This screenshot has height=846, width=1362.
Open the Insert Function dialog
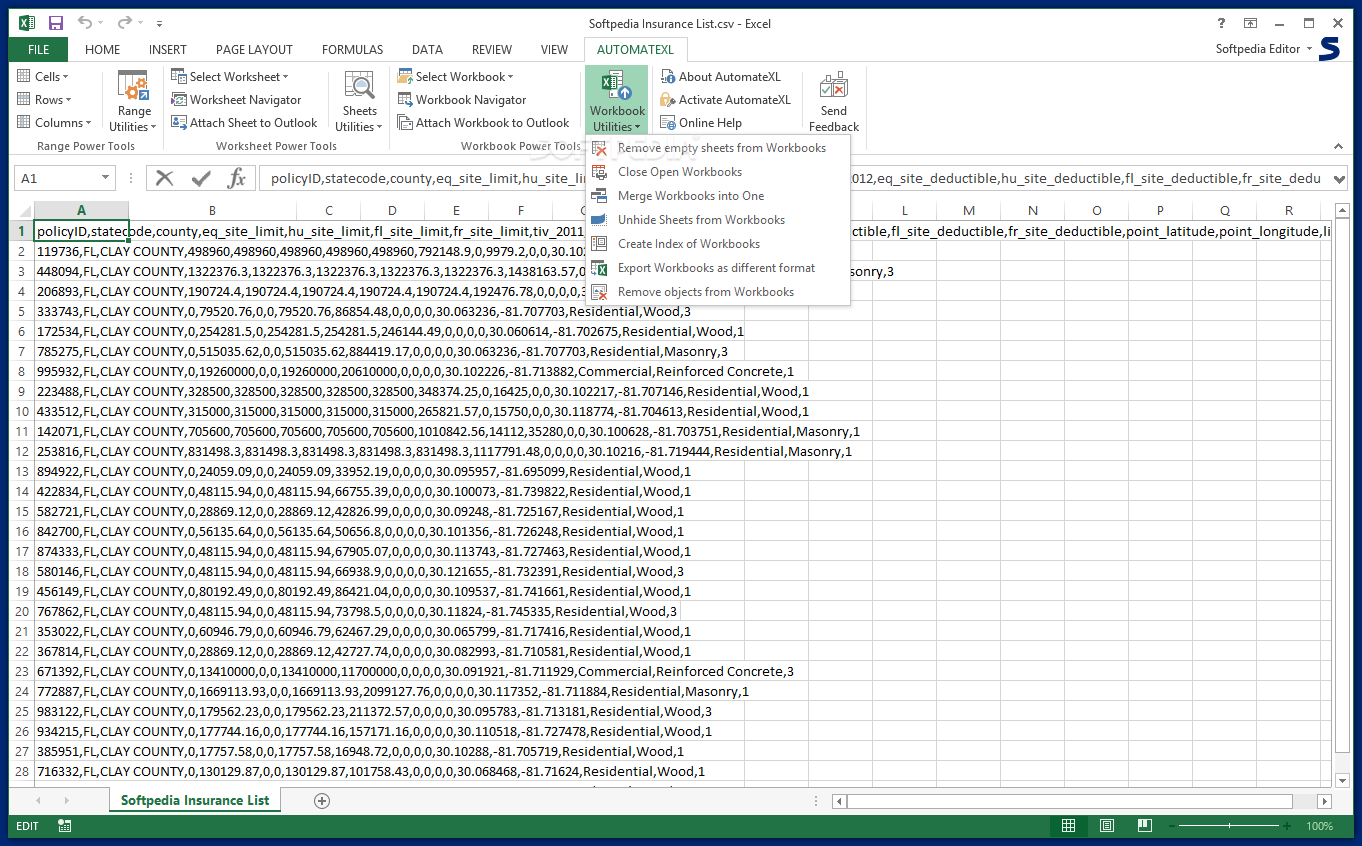point(237,178)
